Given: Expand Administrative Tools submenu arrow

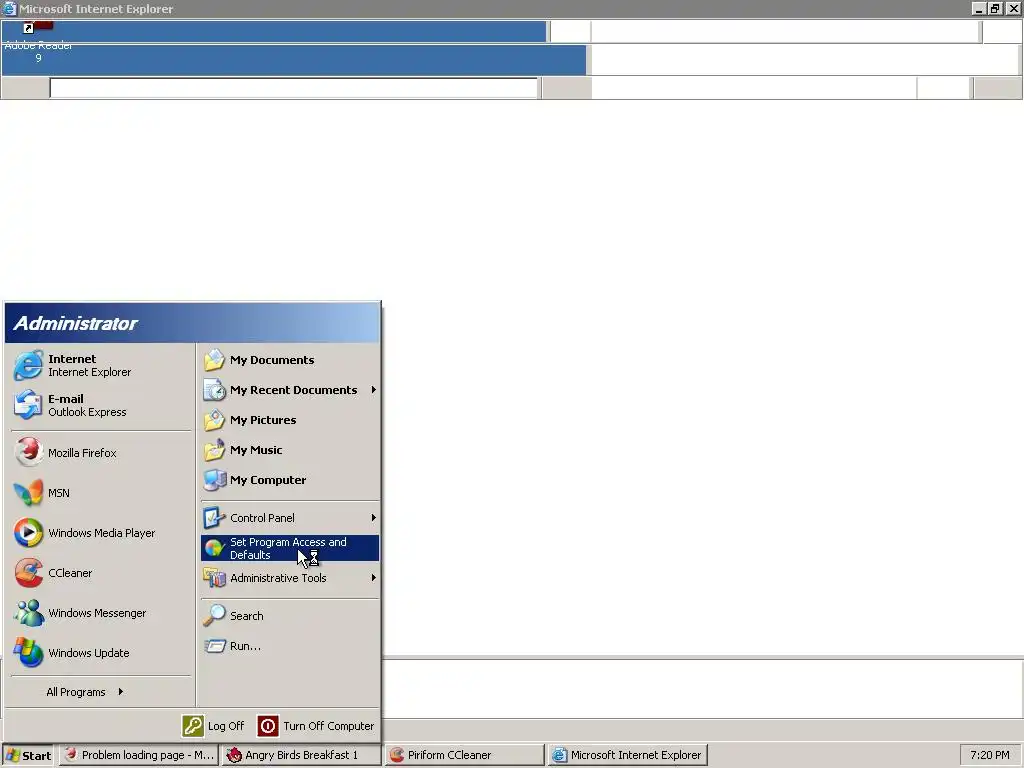Looking at the screenshot, I should 374,578.
